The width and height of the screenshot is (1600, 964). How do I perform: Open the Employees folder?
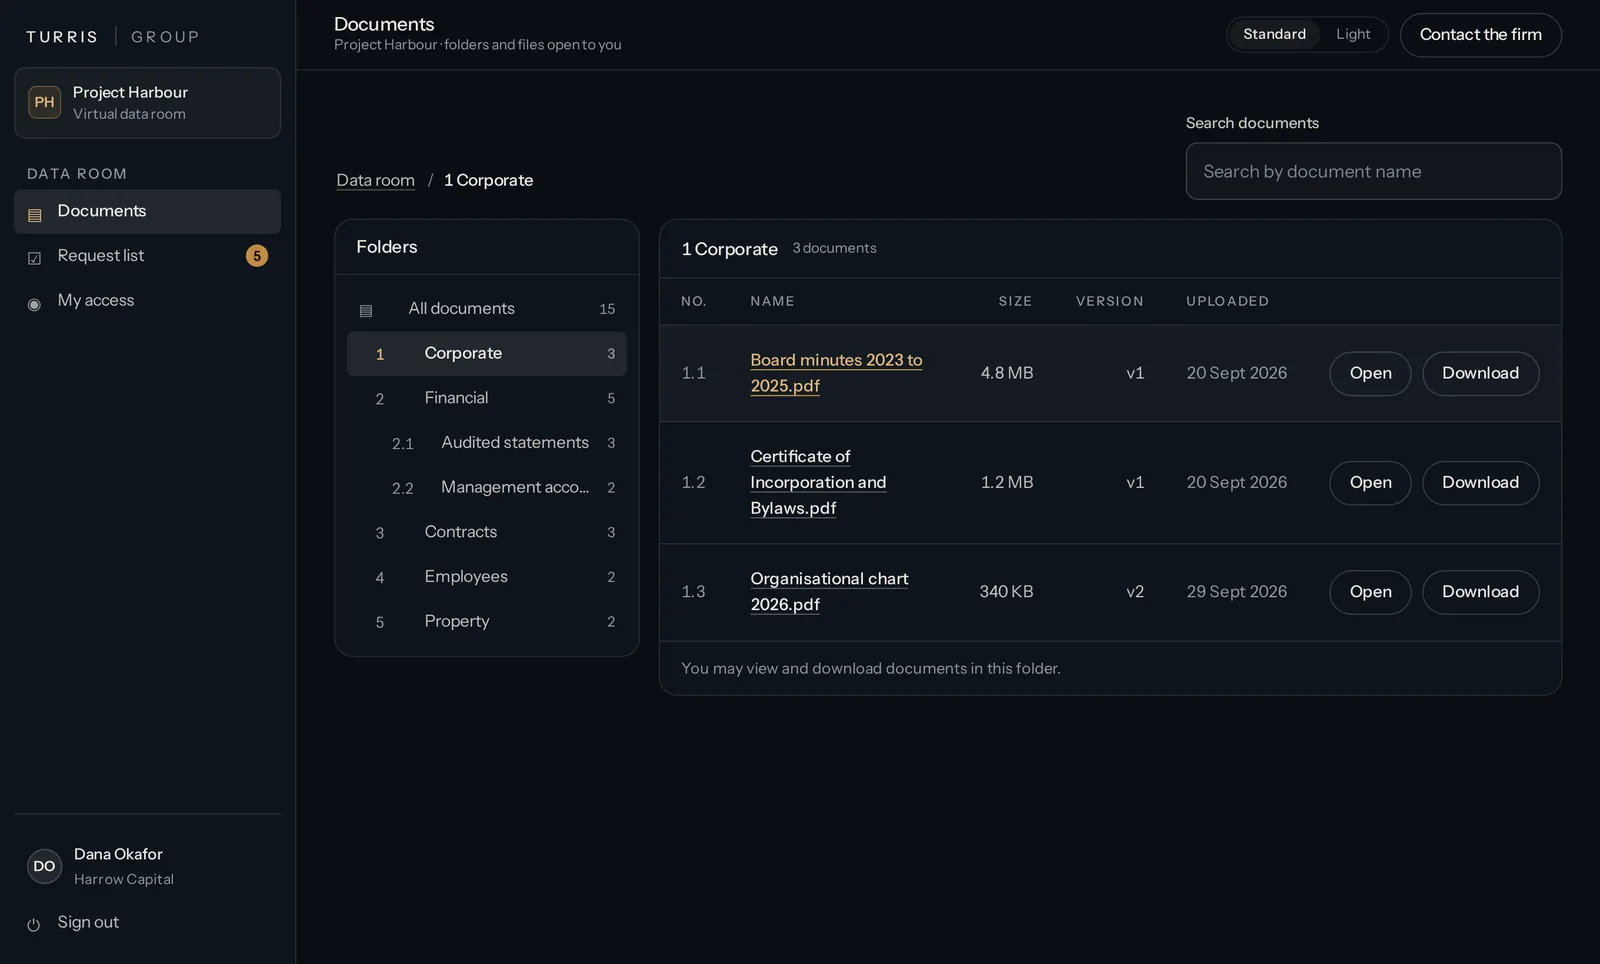(487, 577)
